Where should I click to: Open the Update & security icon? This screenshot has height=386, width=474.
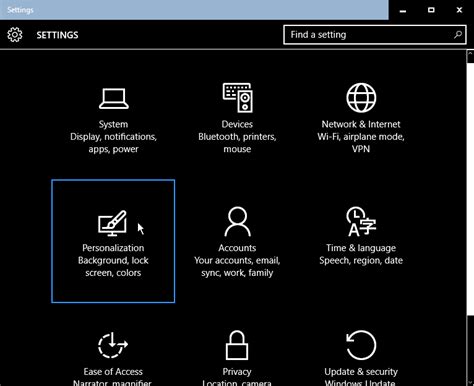tap(361, 345)
